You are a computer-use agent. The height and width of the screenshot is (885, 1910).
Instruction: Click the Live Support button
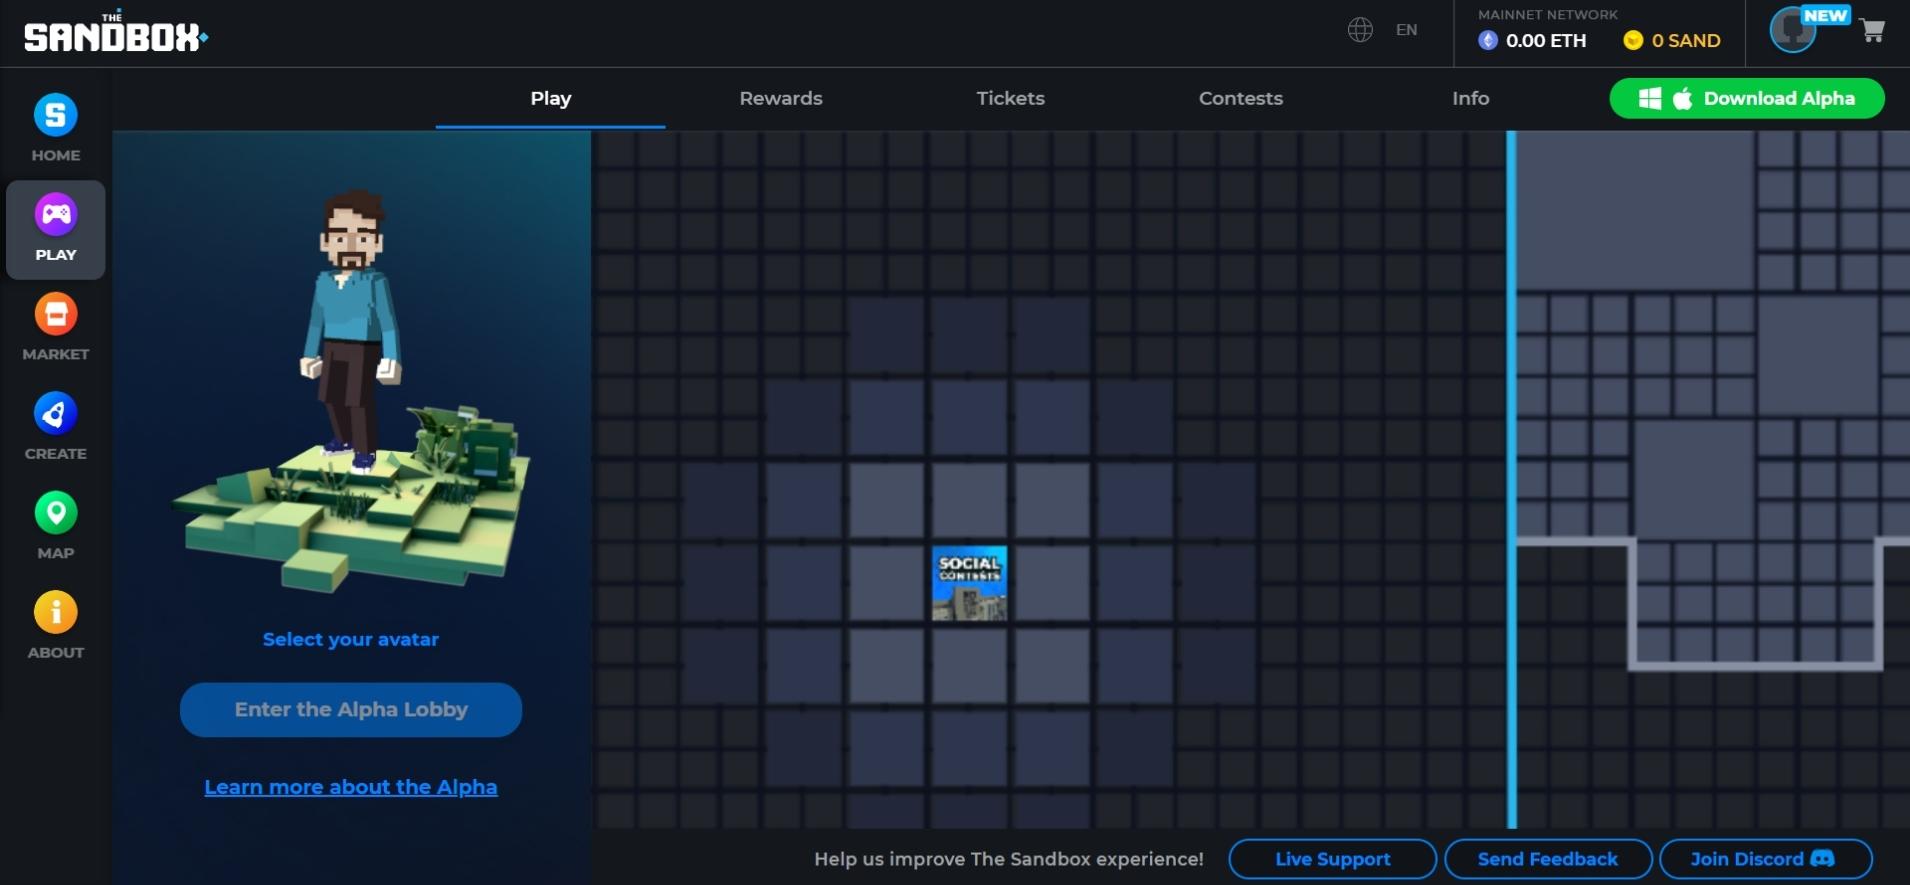(x=1333, y=859)
